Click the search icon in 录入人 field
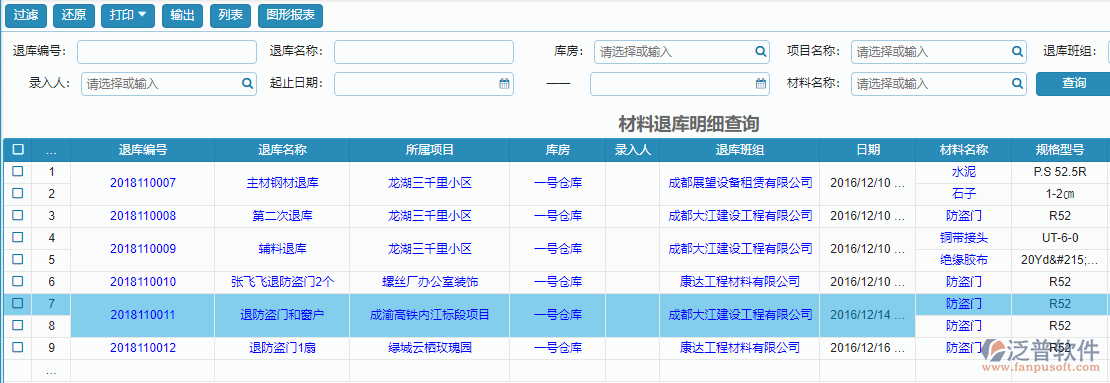This screenshot has height=383, width=1110. [247, 84]
